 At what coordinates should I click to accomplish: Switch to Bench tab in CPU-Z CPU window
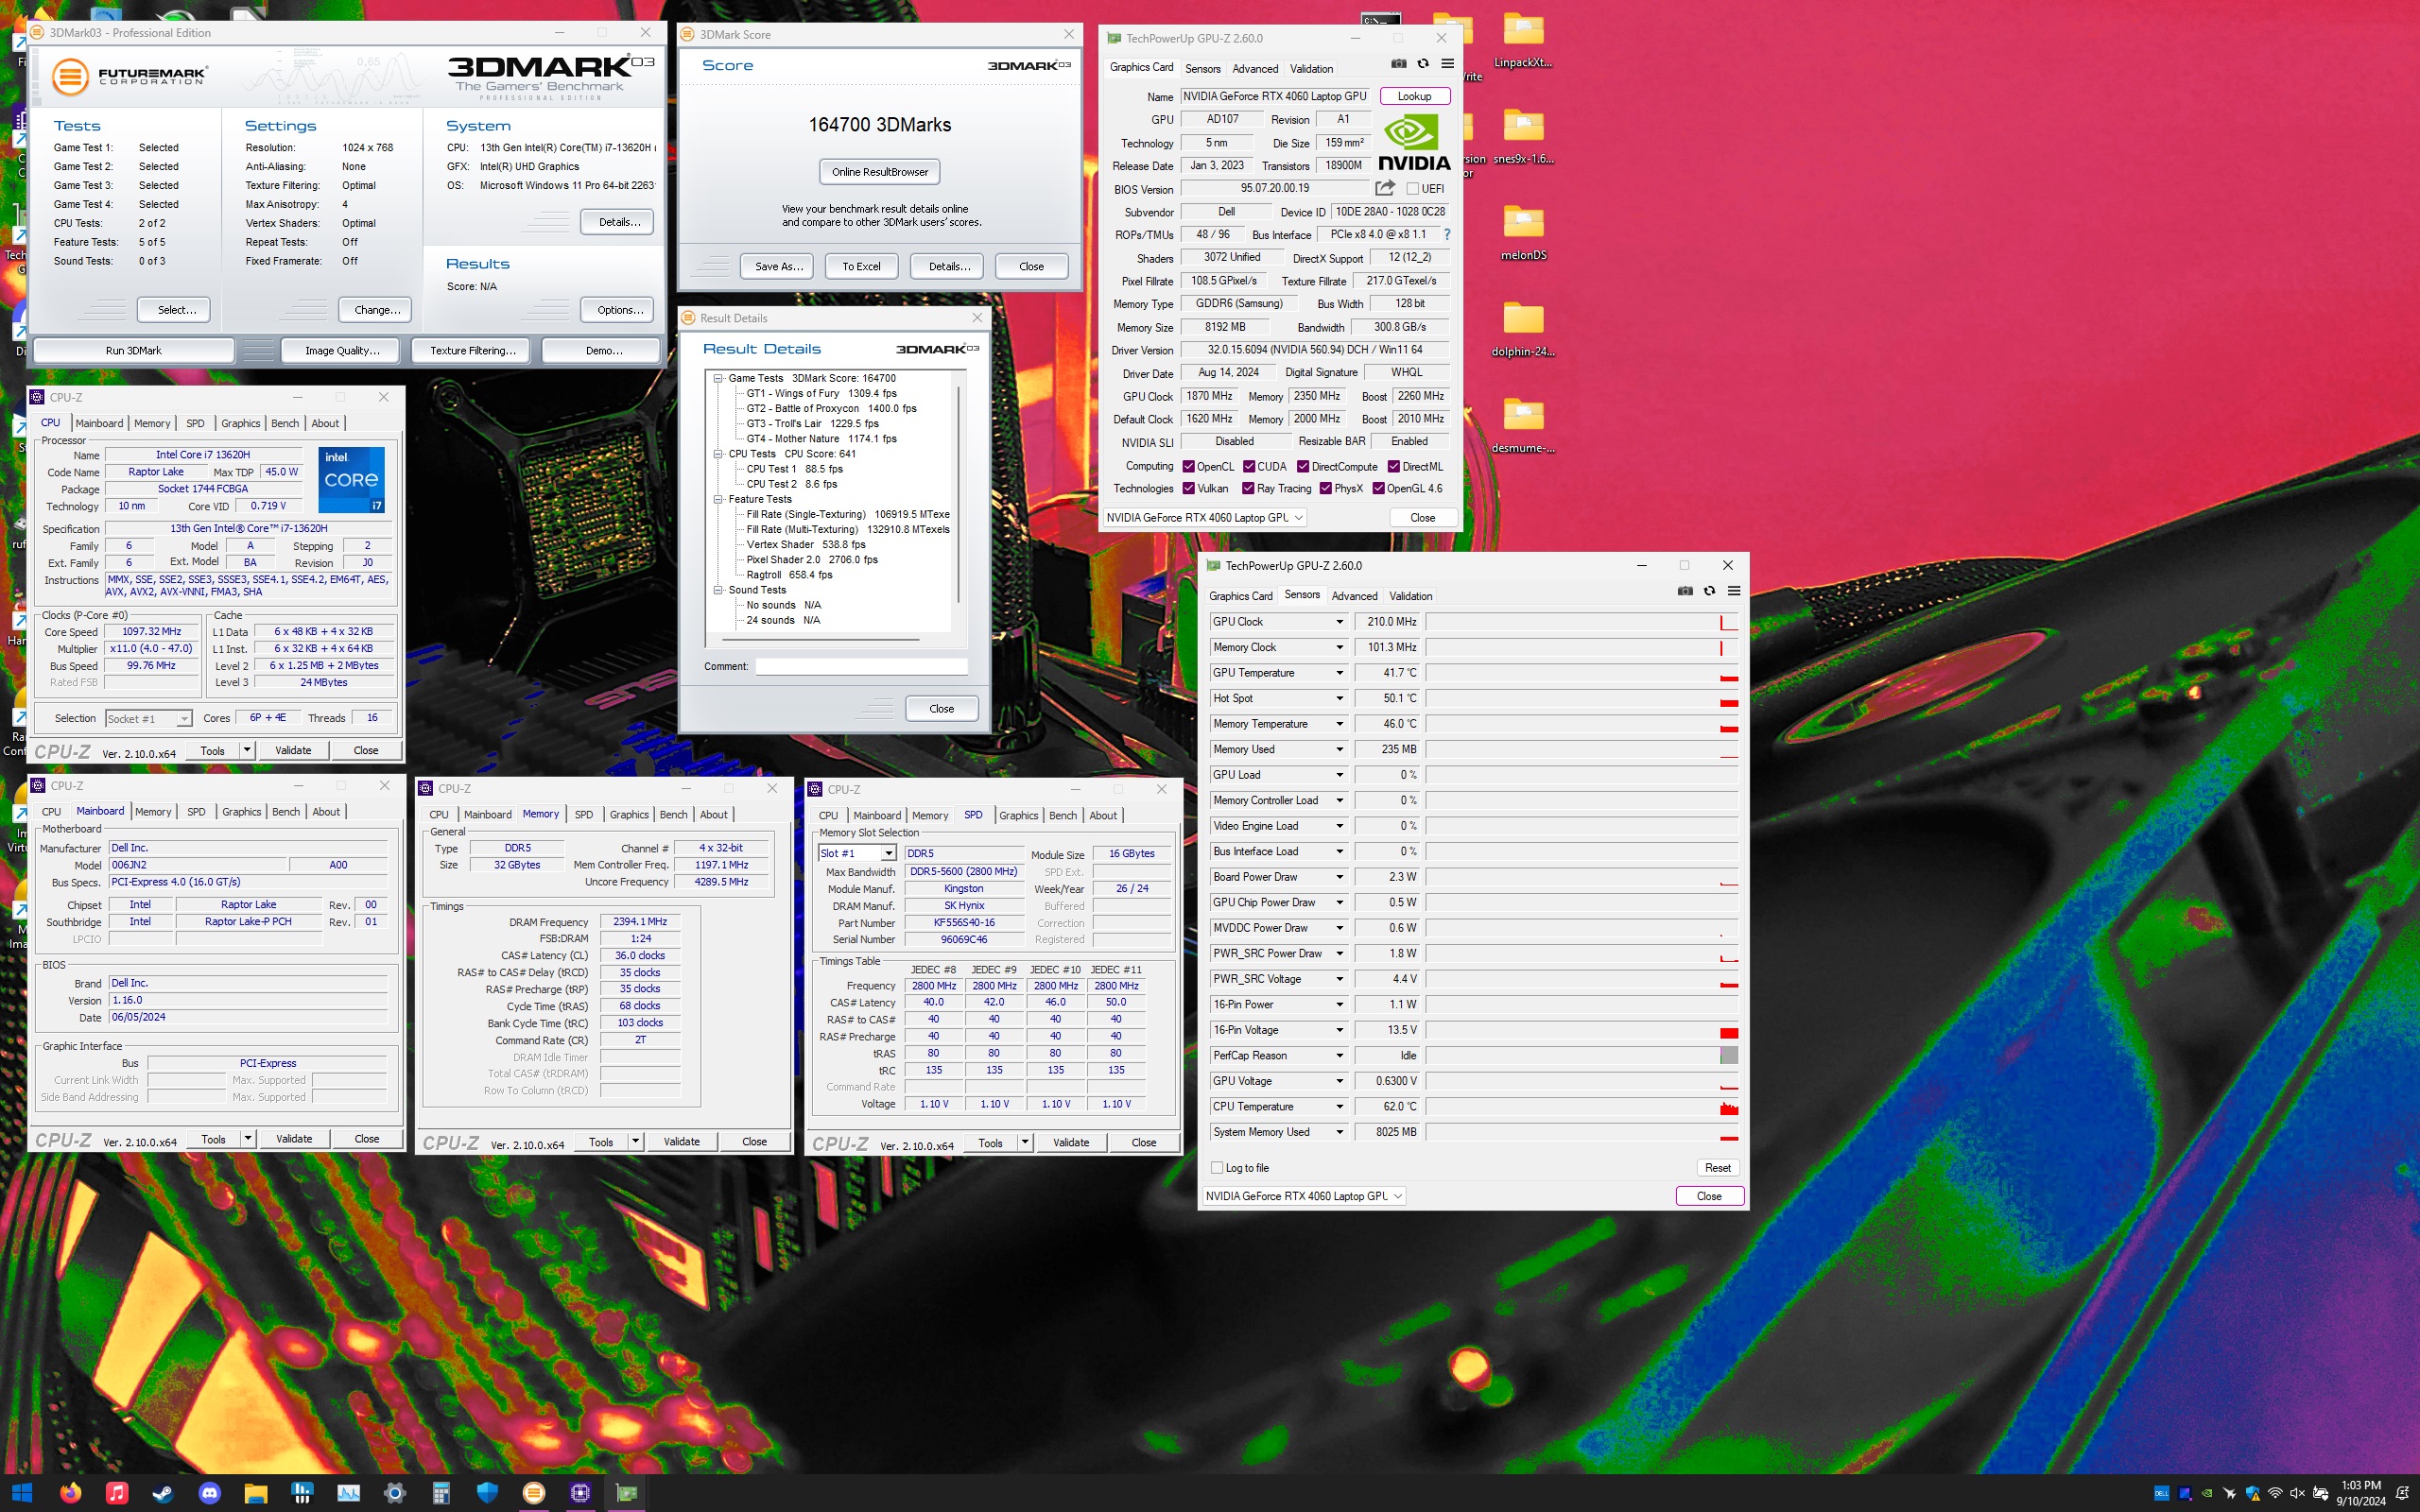tap(285, 423)
